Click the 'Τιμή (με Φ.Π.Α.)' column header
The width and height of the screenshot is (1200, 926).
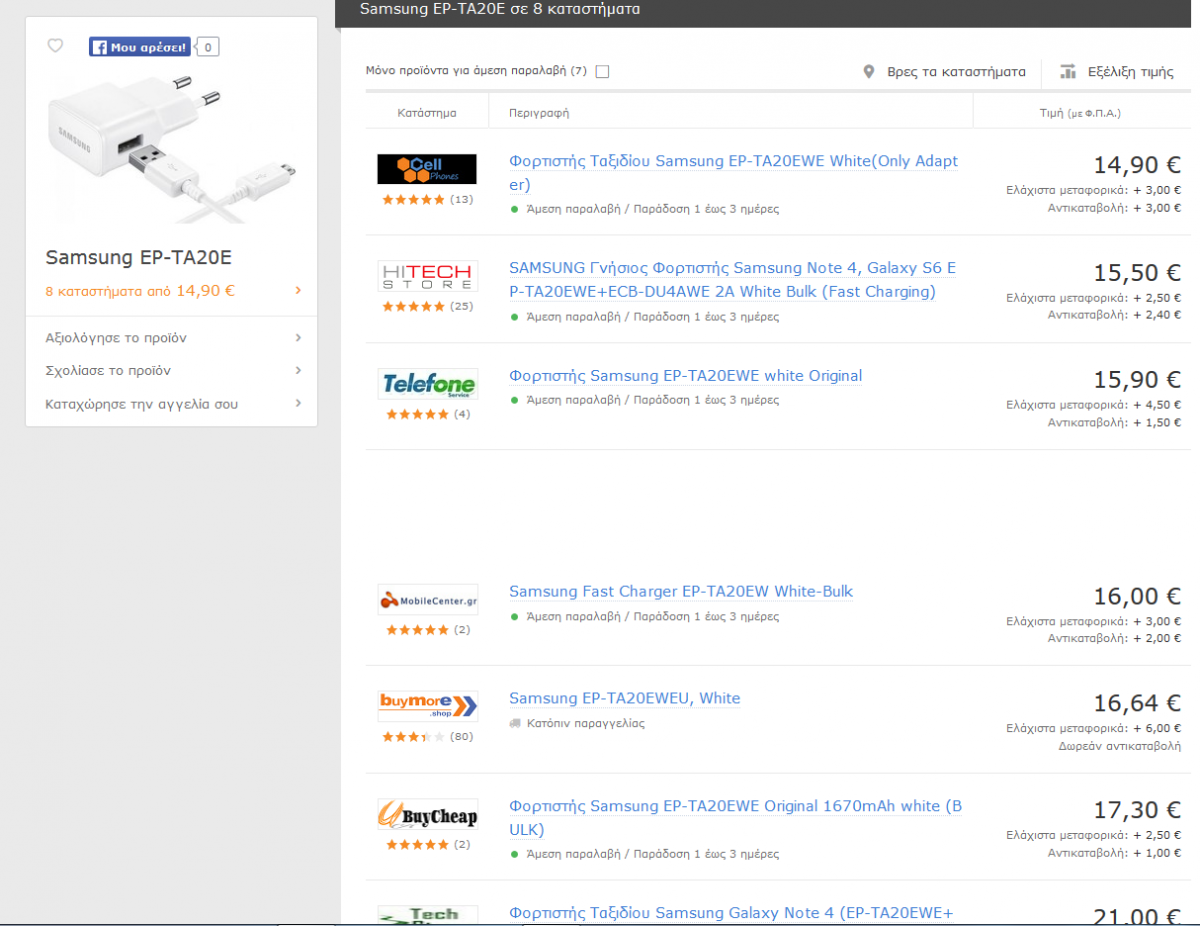1080,113
